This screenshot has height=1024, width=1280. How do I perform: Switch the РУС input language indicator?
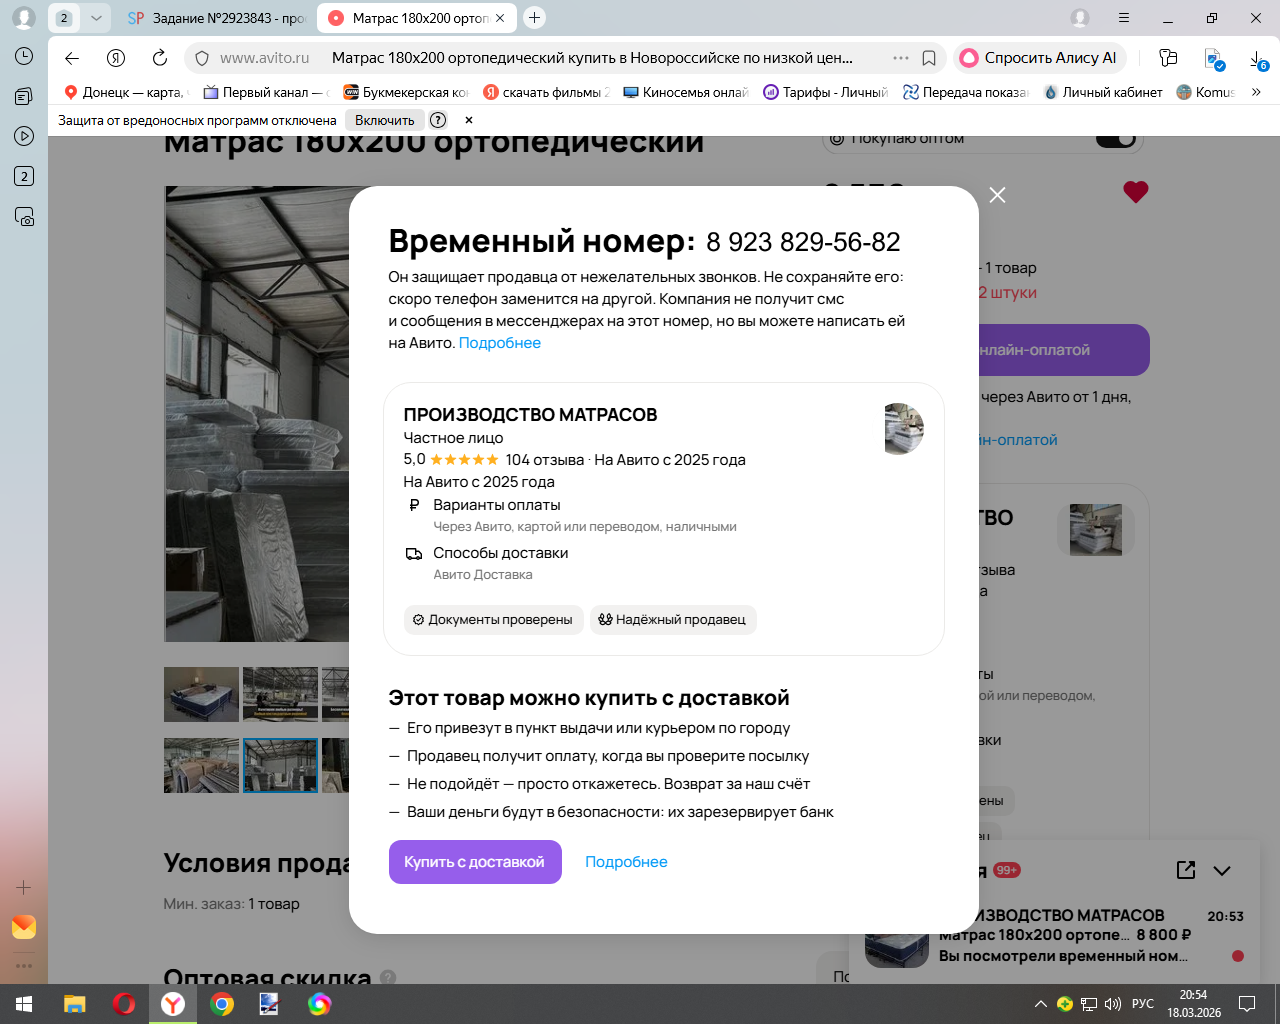point(1143,1004)
